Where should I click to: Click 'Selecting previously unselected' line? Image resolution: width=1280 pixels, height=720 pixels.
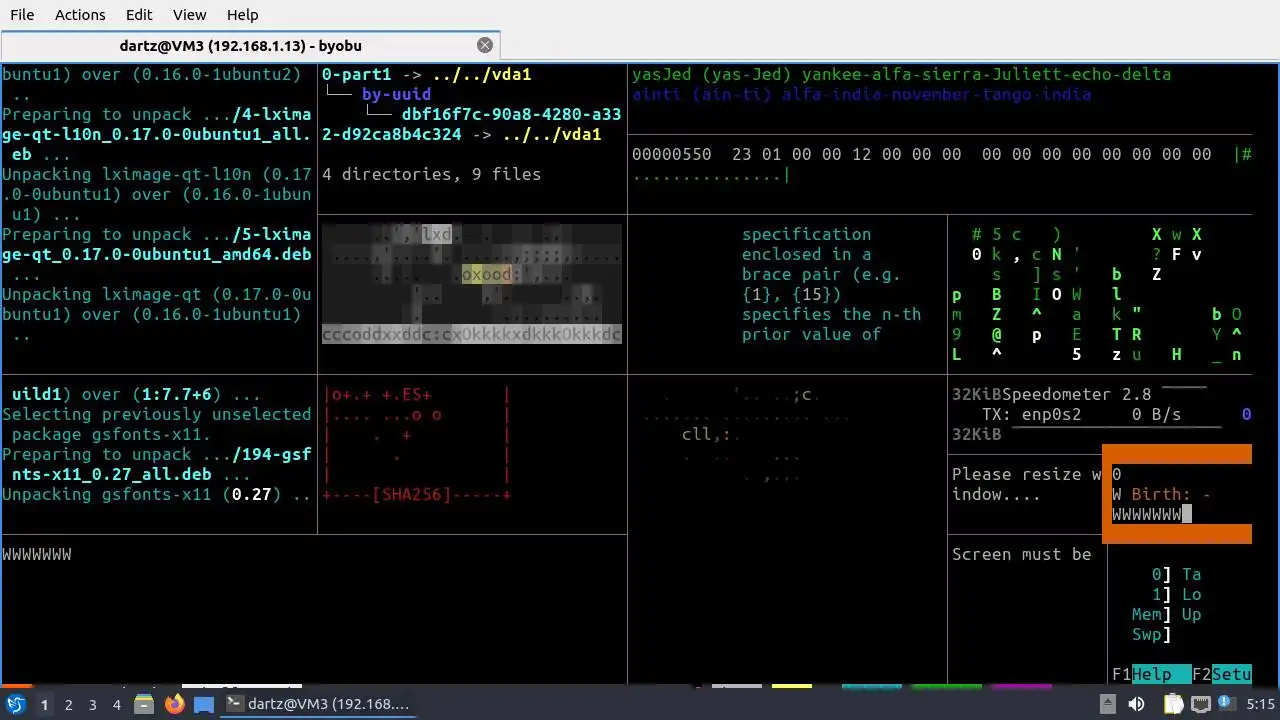point(157,414)
